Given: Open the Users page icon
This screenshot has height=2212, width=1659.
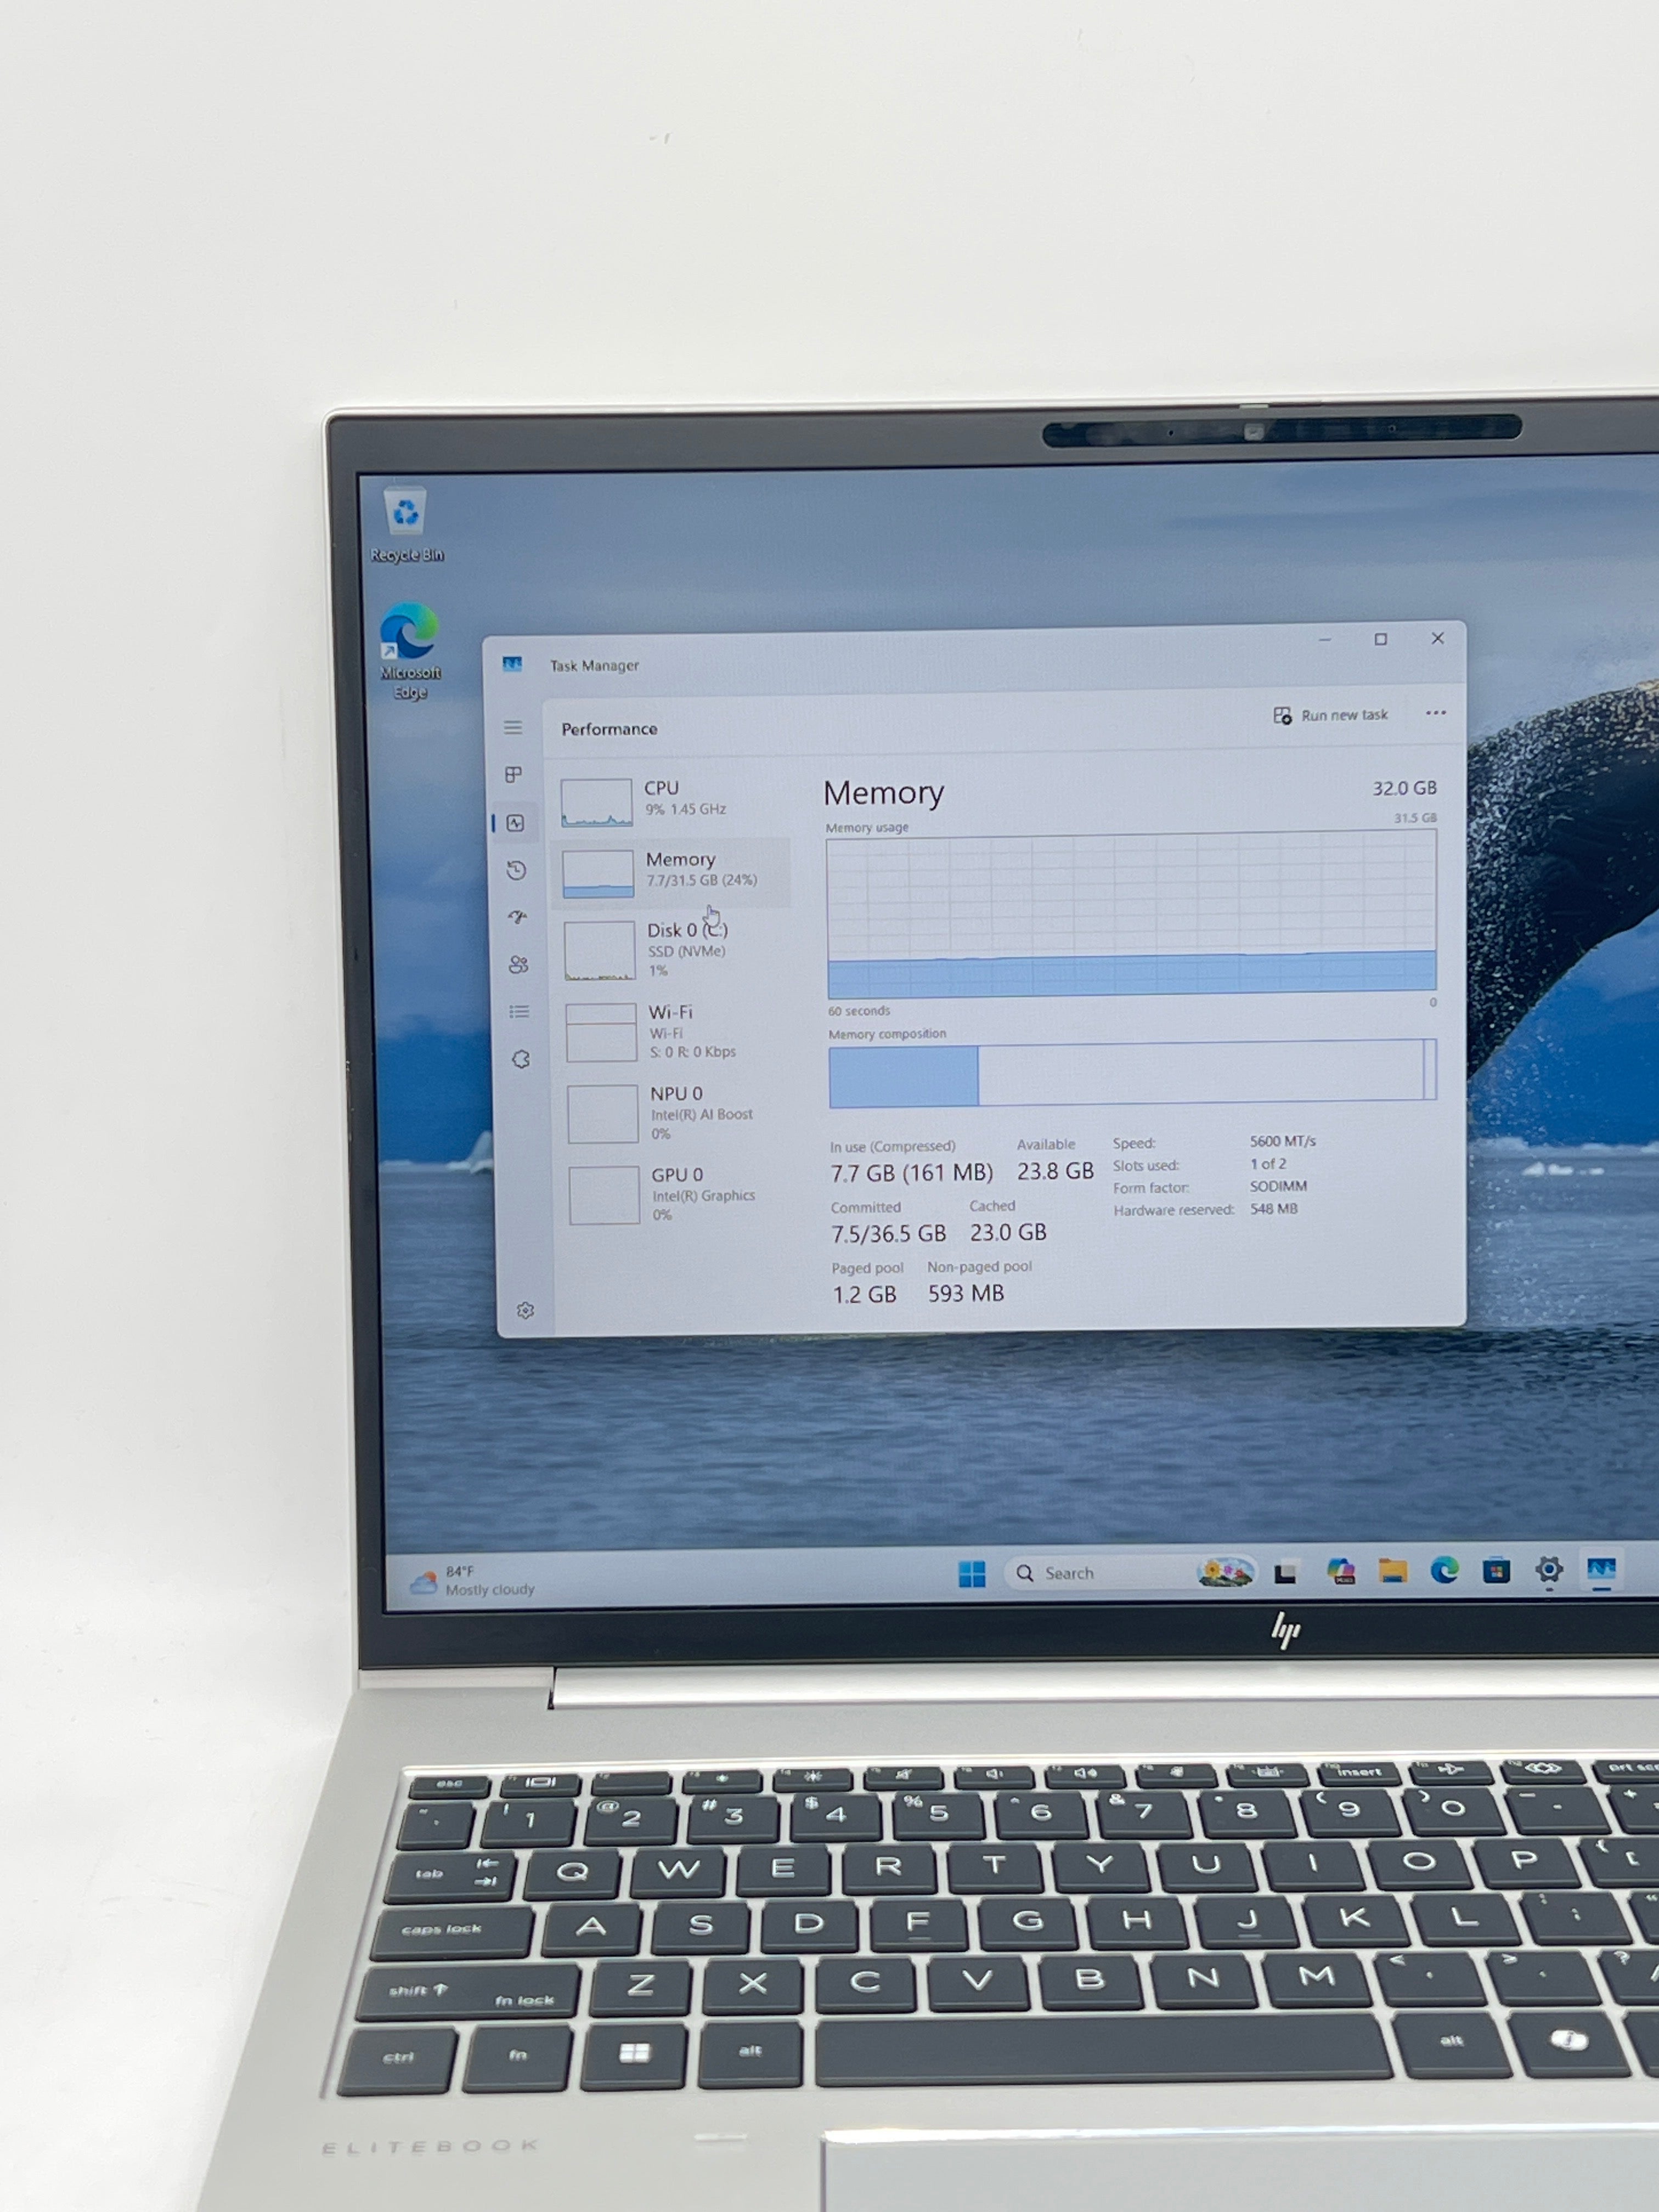Looking at the screenshot, I should tap(518, 964).
